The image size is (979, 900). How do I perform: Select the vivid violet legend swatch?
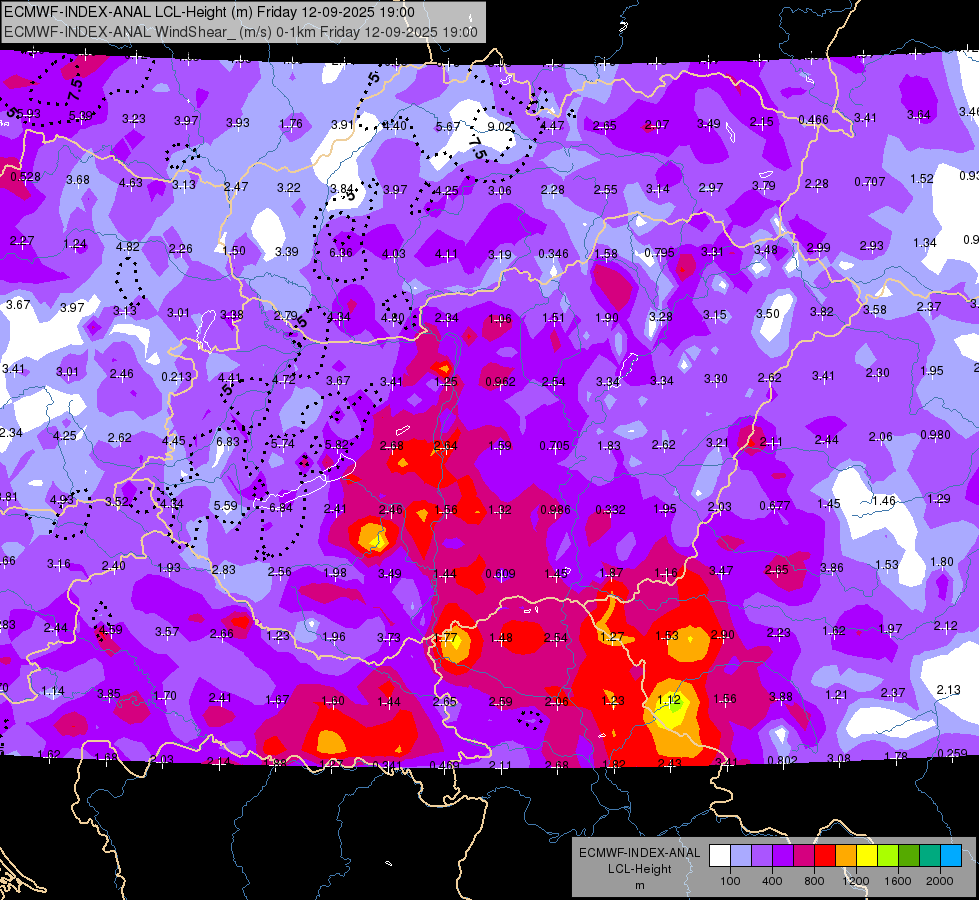pos(783,855)
